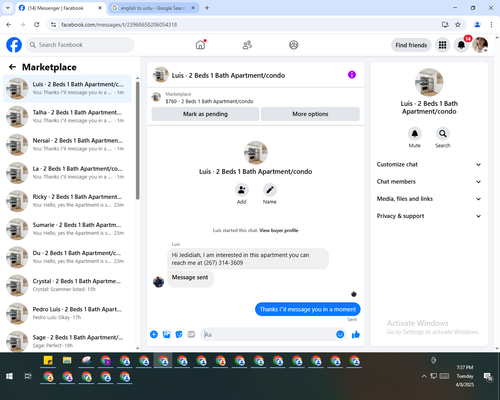Open the Chrome profile icon
The width and height of the screenshot is (500, 400).
click(x=477, y=25)
